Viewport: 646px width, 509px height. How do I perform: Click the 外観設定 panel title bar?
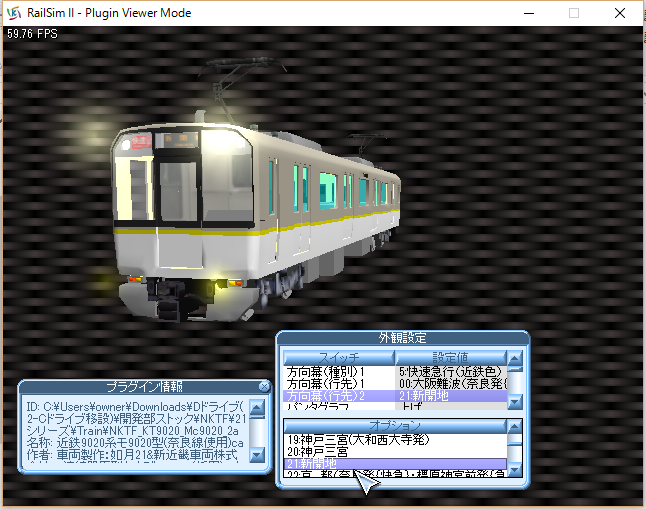[x=403, y=338]
